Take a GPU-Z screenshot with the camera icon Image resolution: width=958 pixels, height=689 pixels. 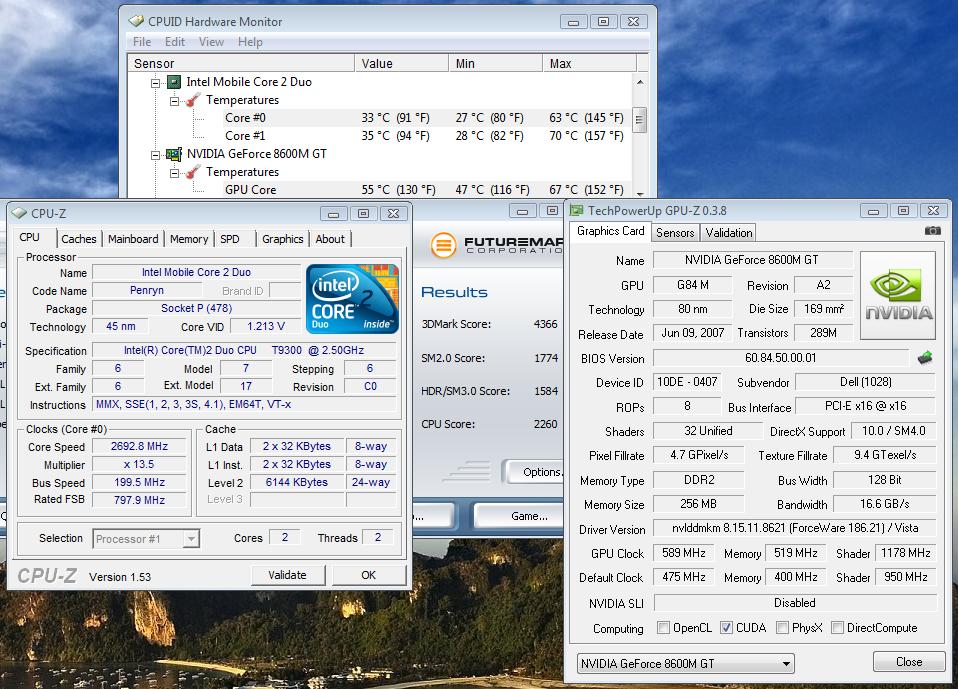(x=932, y=230)
